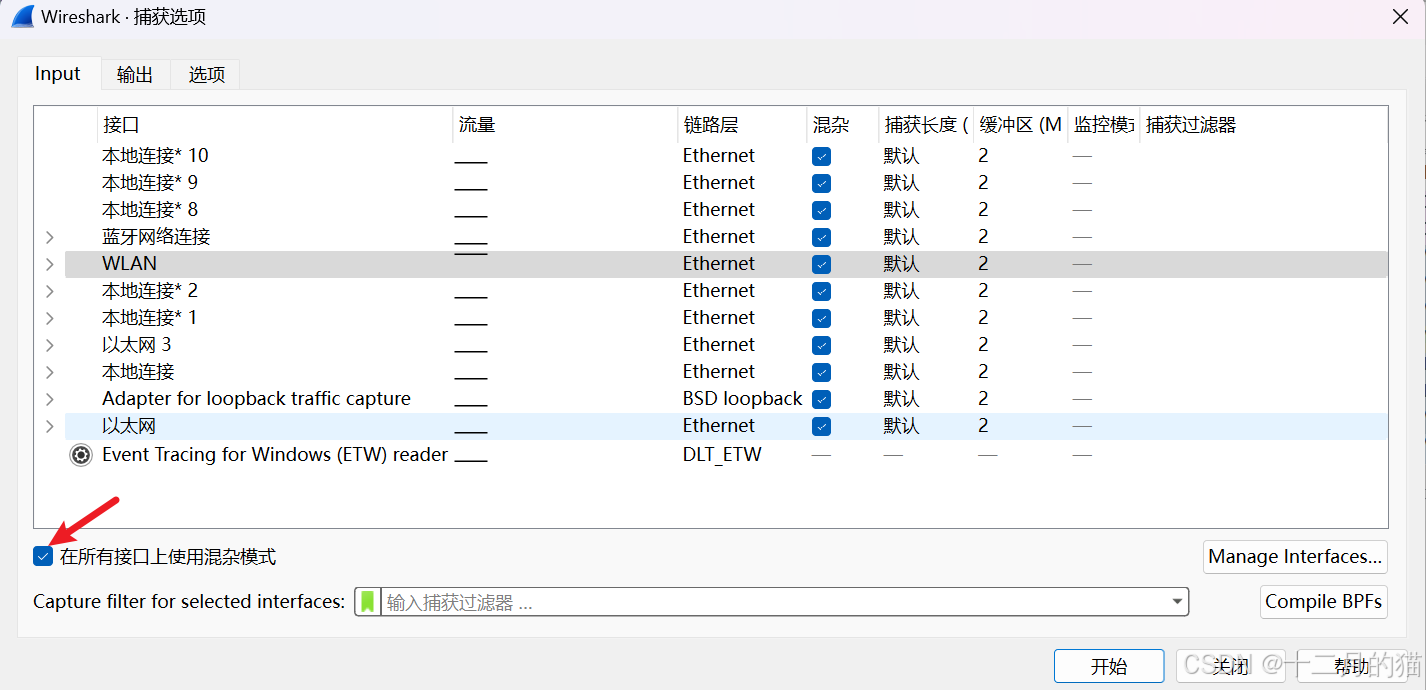The image size is (1426, 690).
Task: Click the 以太网 3 interface name
Action: 136,345
